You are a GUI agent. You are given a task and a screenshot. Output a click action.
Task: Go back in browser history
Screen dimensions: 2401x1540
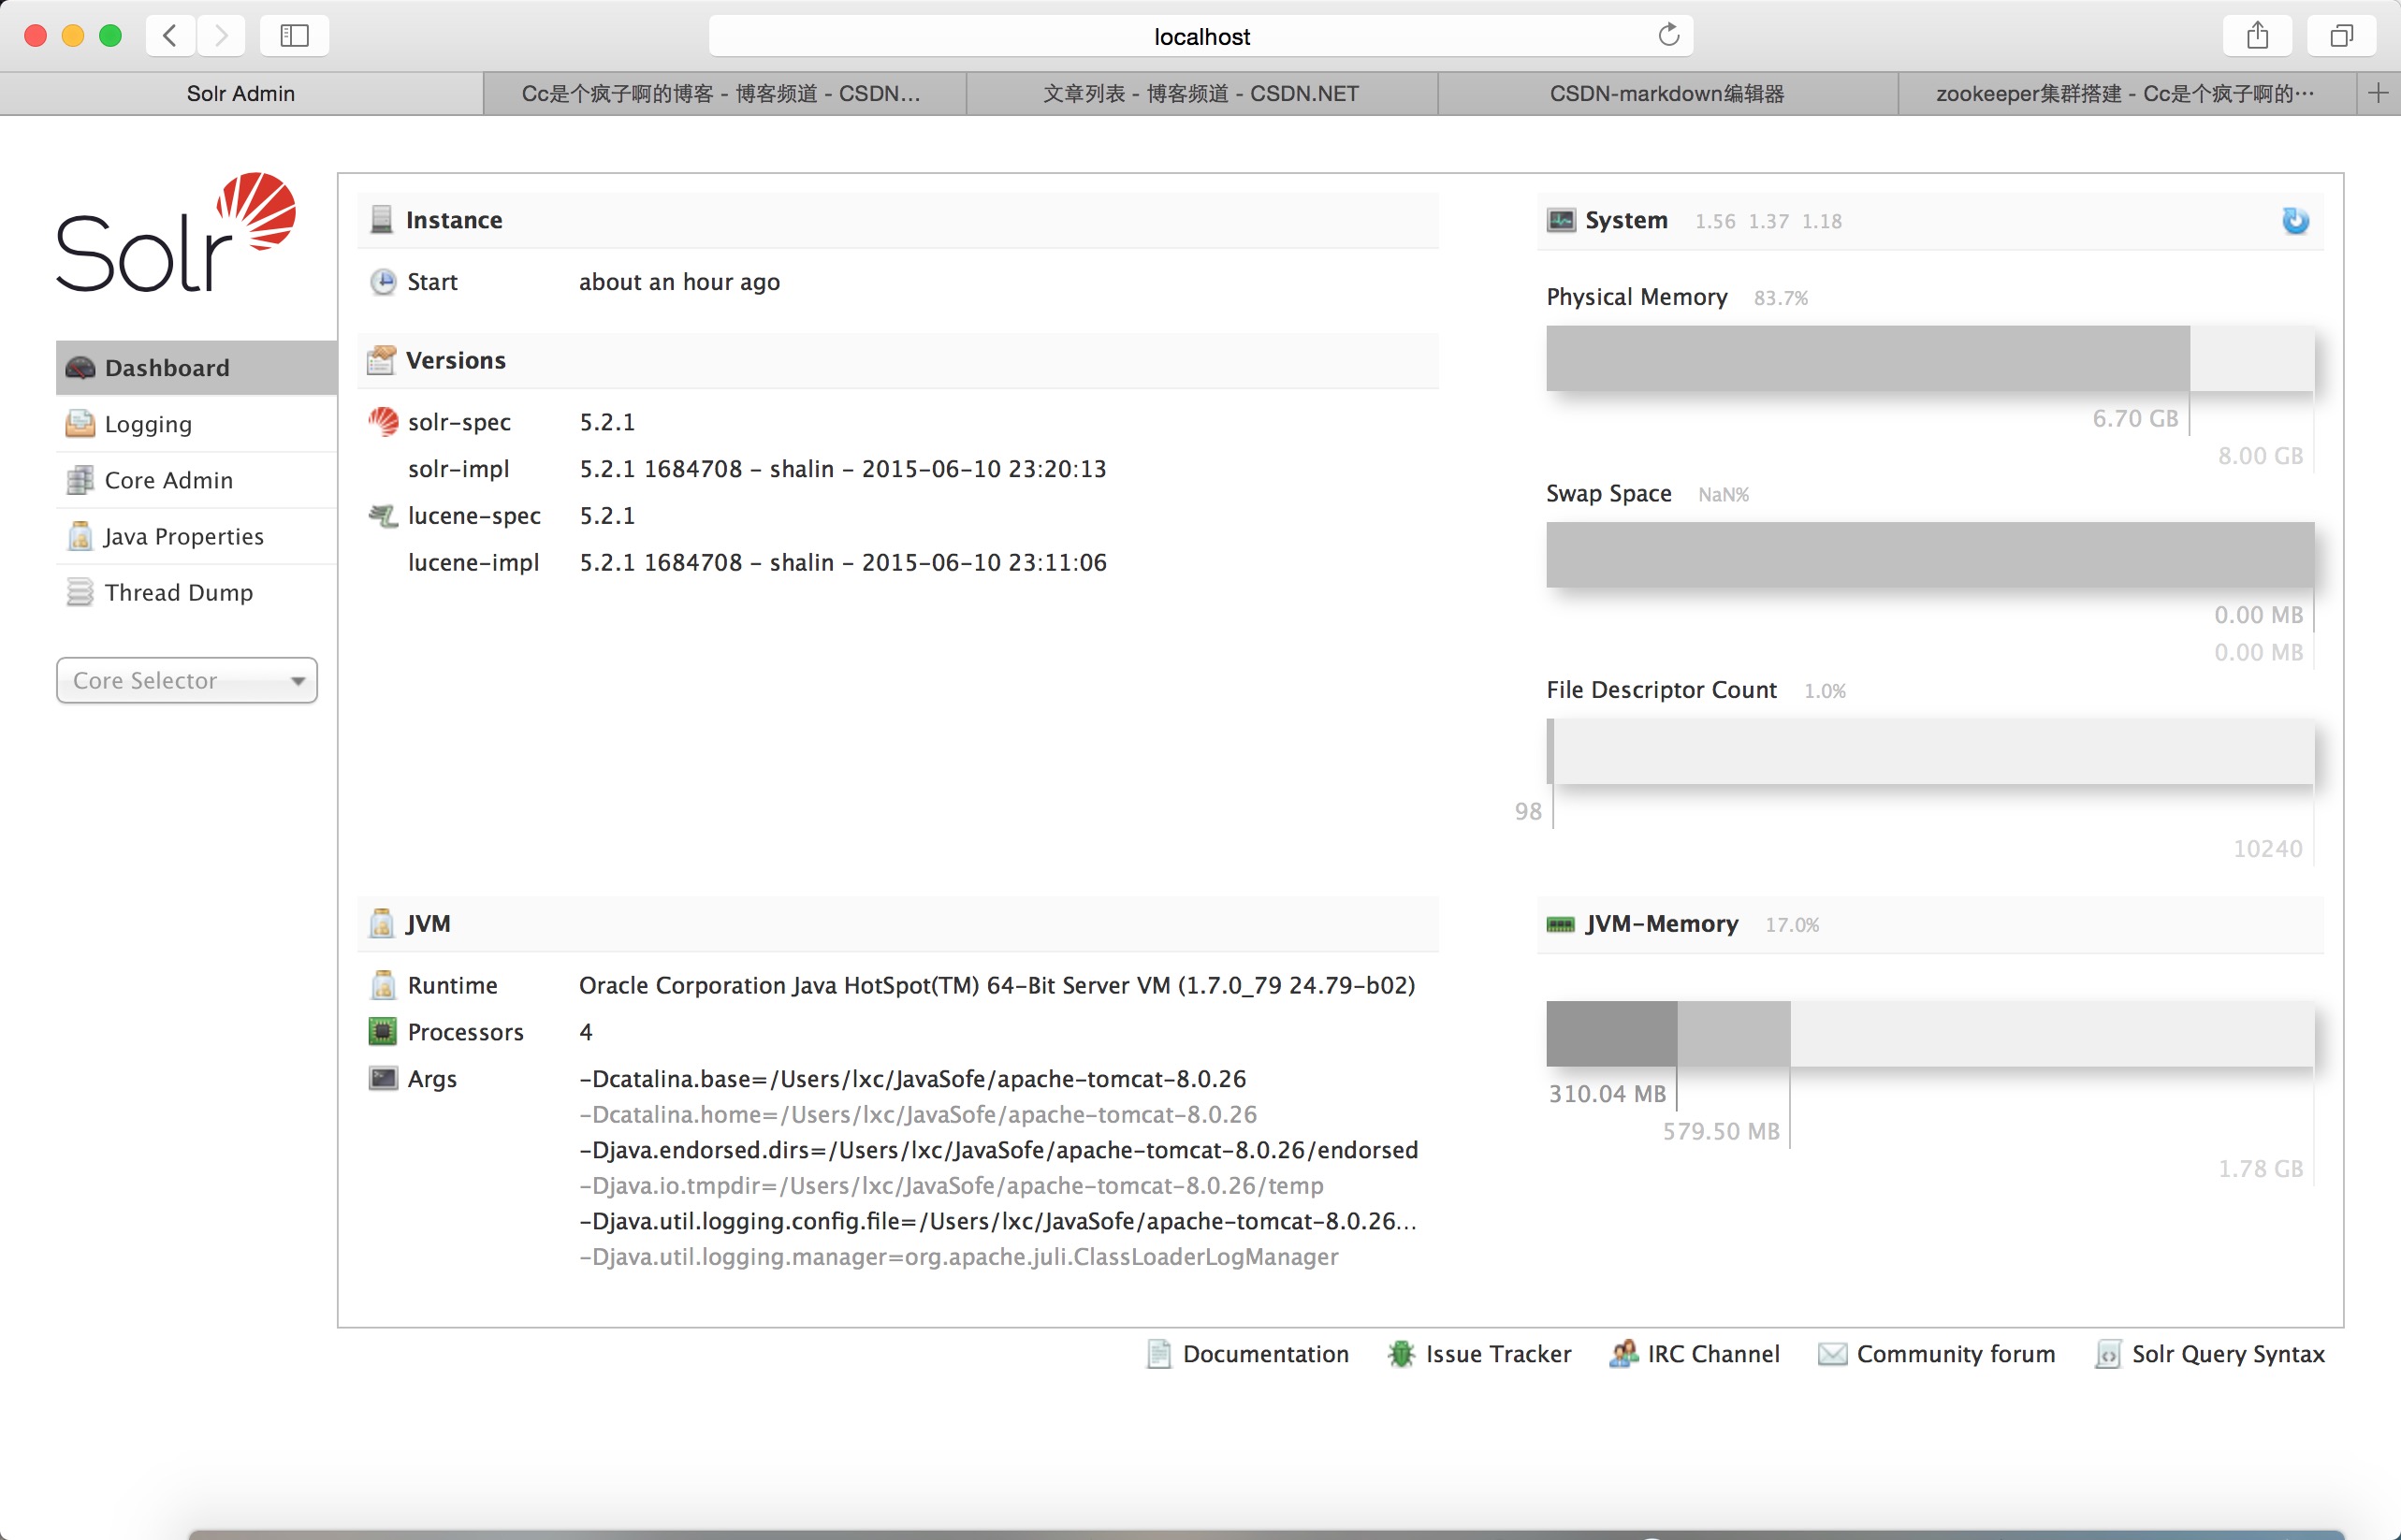pos(170,36)
